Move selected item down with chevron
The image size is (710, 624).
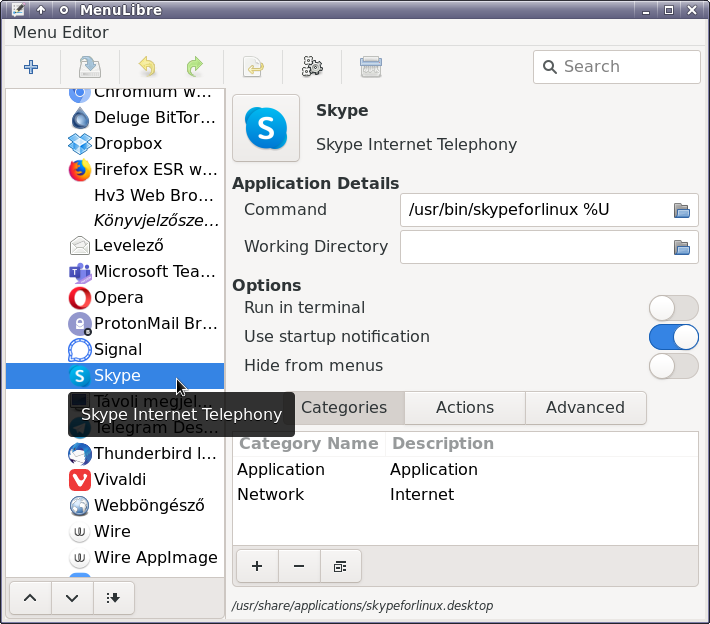point(72,598)
